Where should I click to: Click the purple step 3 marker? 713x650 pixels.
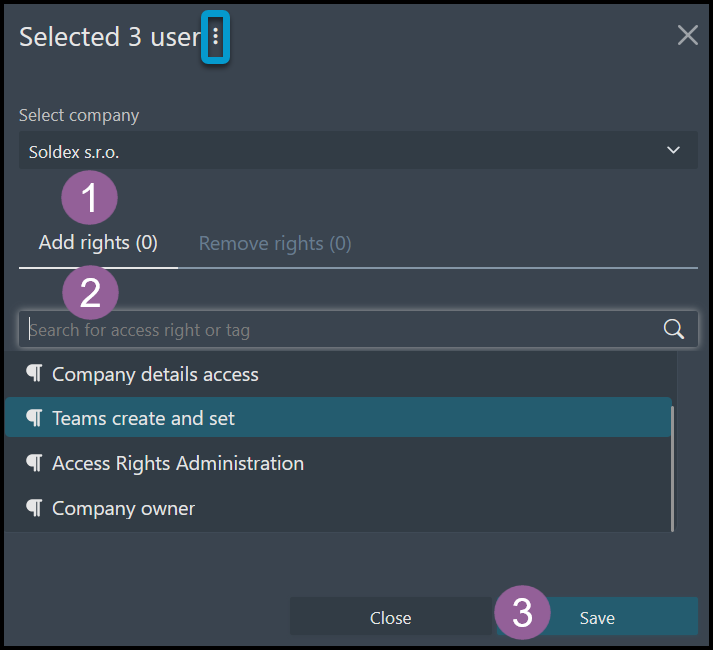point(522,613)
